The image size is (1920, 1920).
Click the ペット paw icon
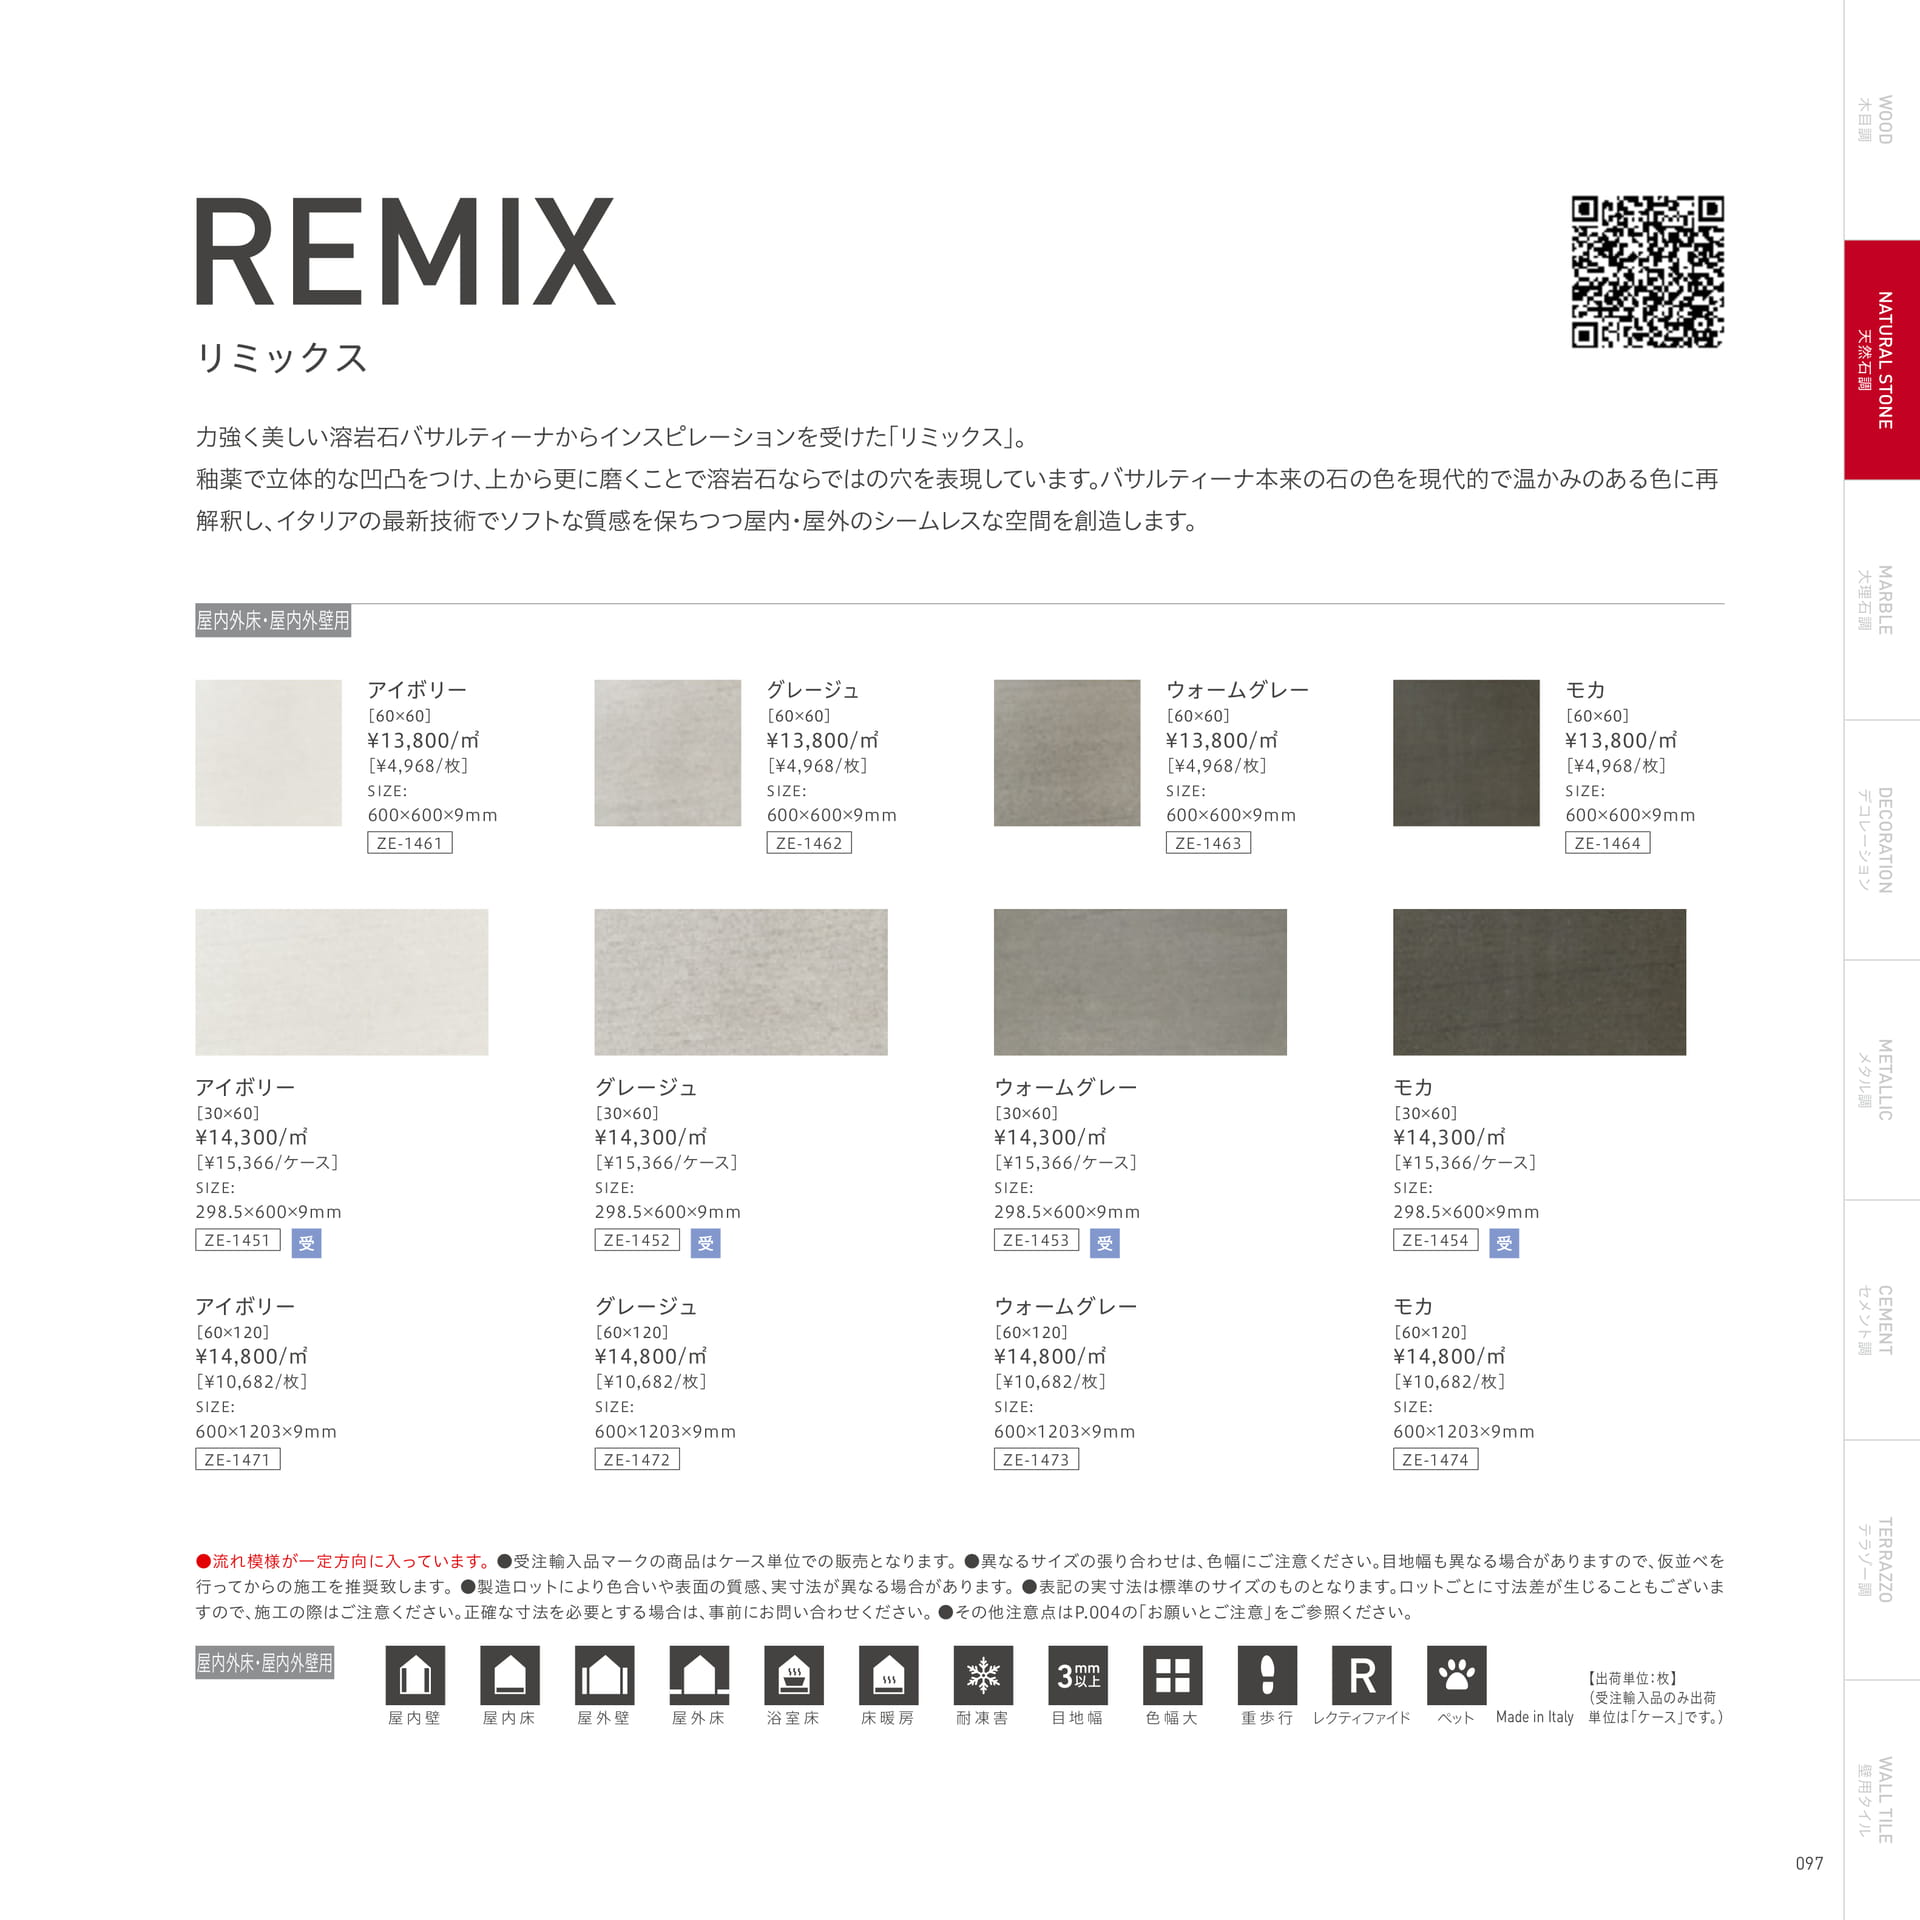(x=1457, y=1675)
